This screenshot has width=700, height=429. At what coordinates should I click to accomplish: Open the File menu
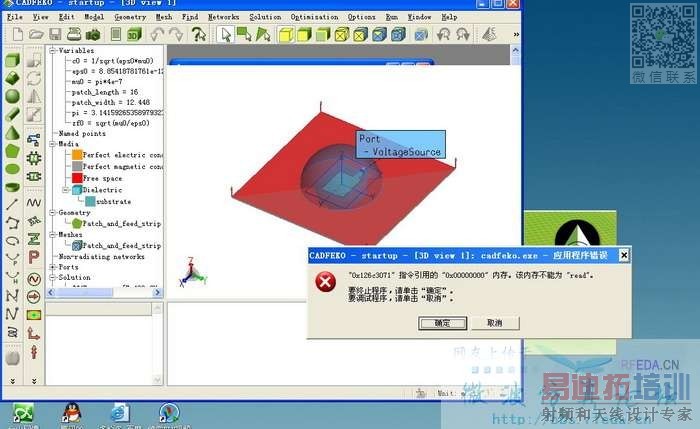[x=15, y=17]
